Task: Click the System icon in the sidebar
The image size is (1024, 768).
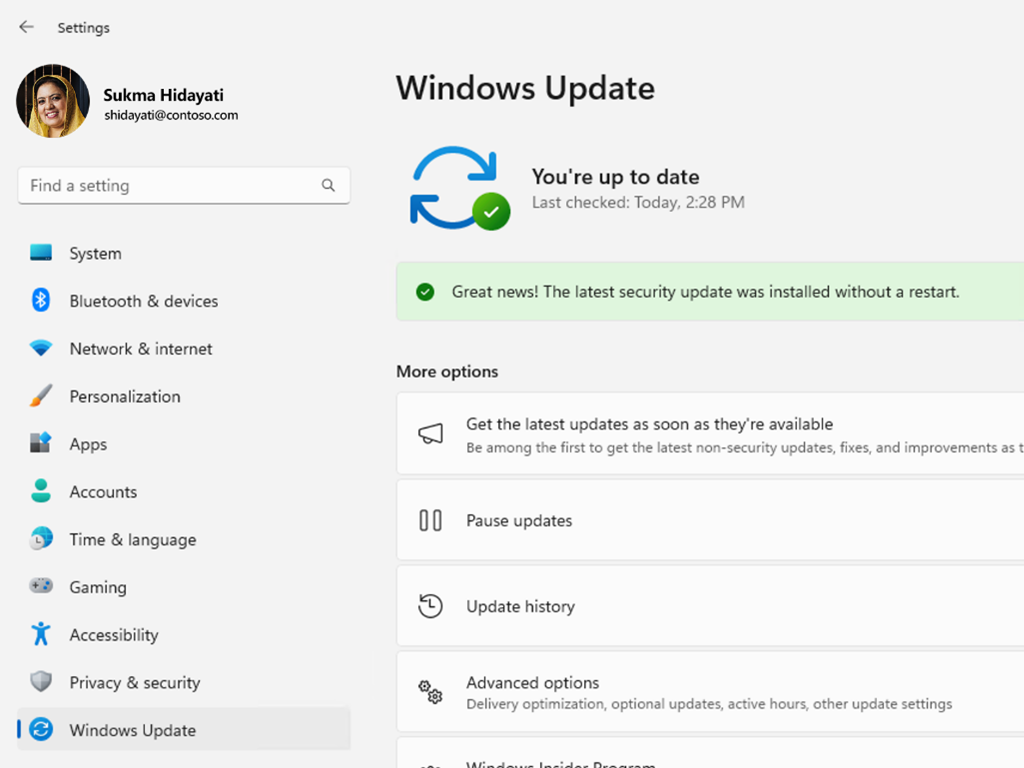Action: tap(40, 253)
